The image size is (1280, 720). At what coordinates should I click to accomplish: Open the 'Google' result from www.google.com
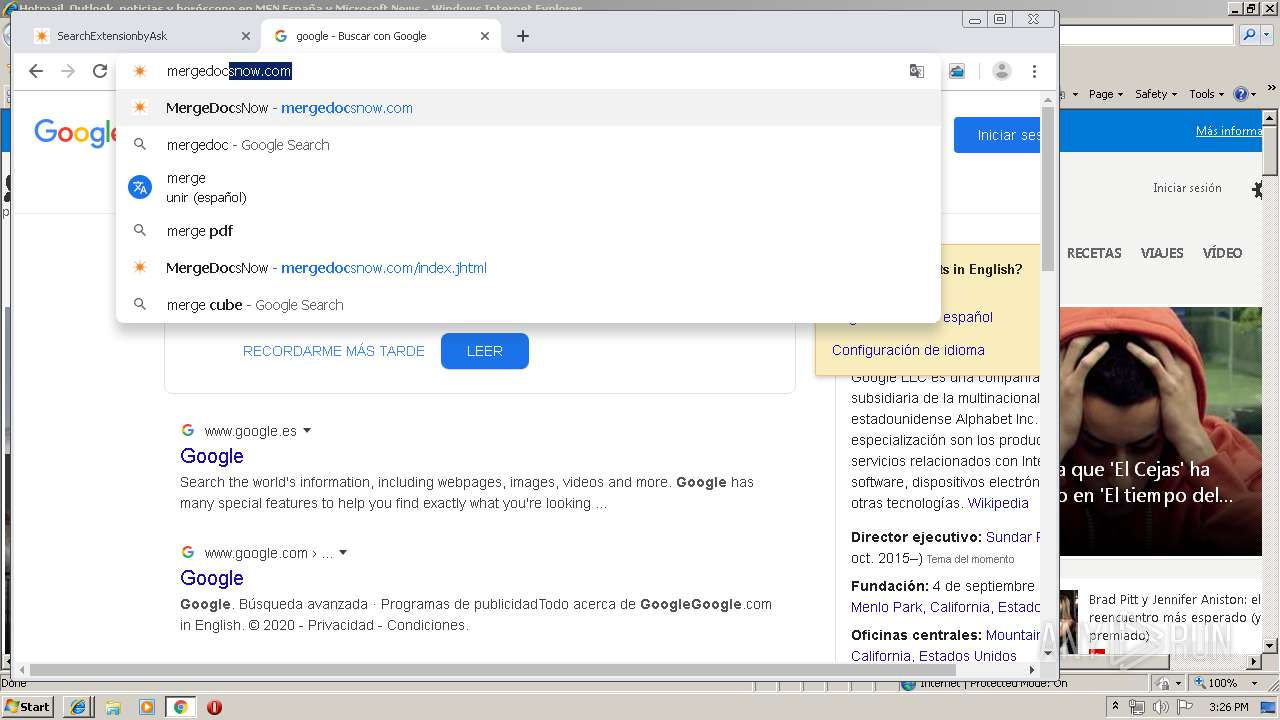point(212,578)
